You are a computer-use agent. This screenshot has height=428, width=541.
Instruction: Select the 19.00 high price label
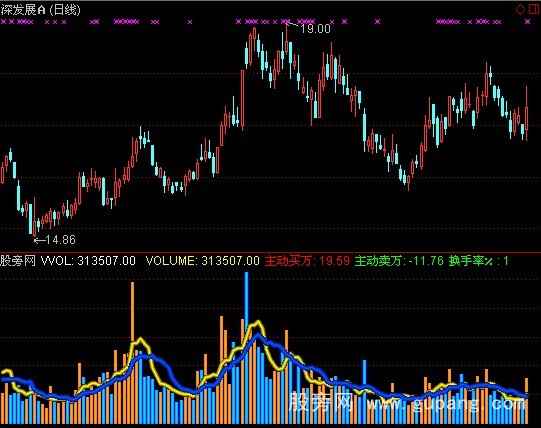315,29
